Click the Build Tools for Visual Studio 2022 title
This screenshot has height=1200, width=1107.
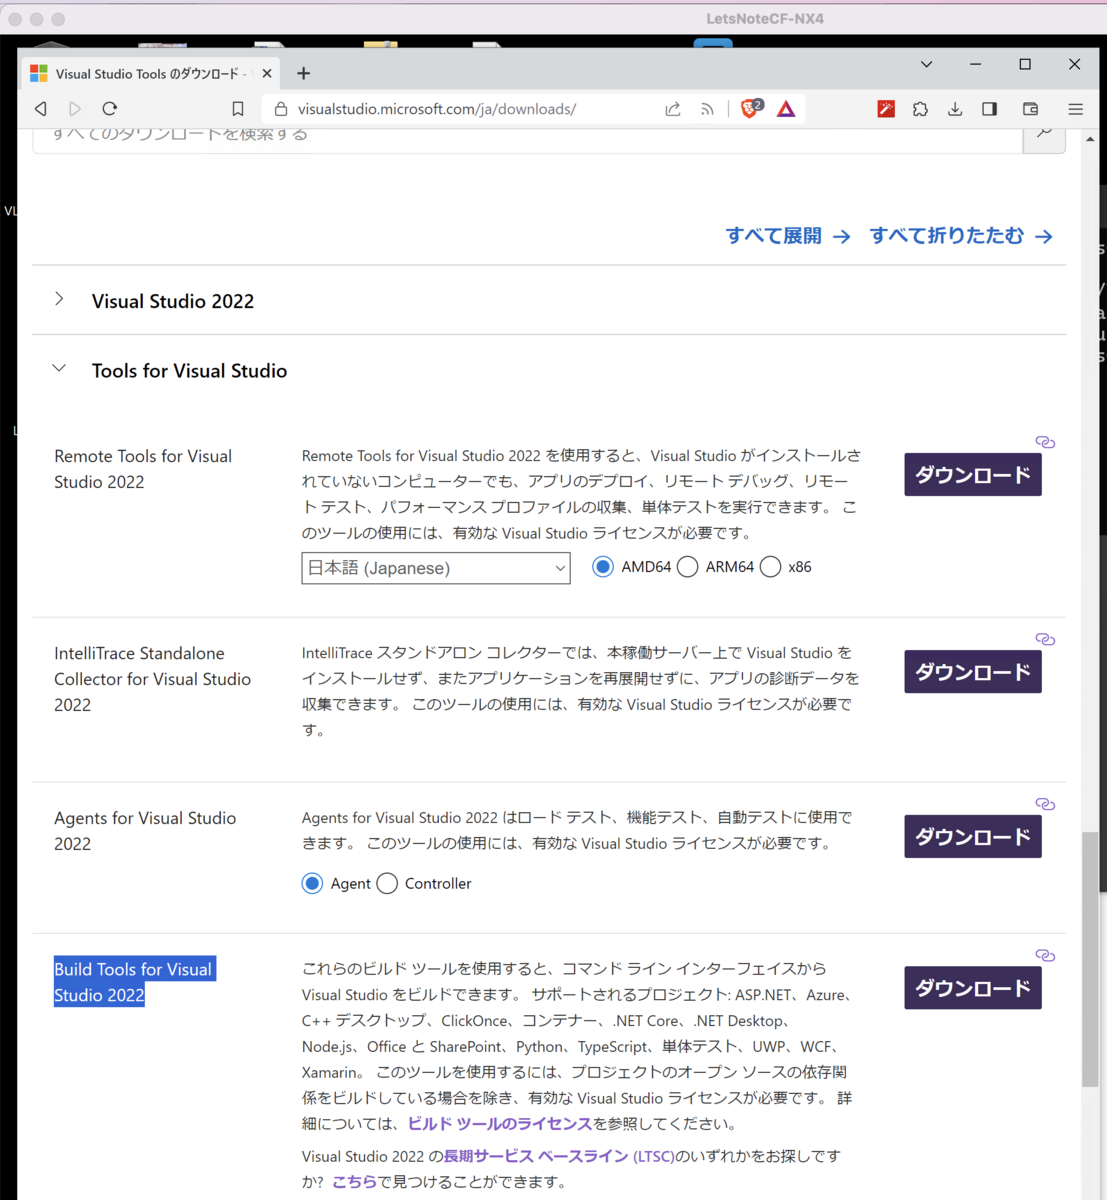(134, 982)
